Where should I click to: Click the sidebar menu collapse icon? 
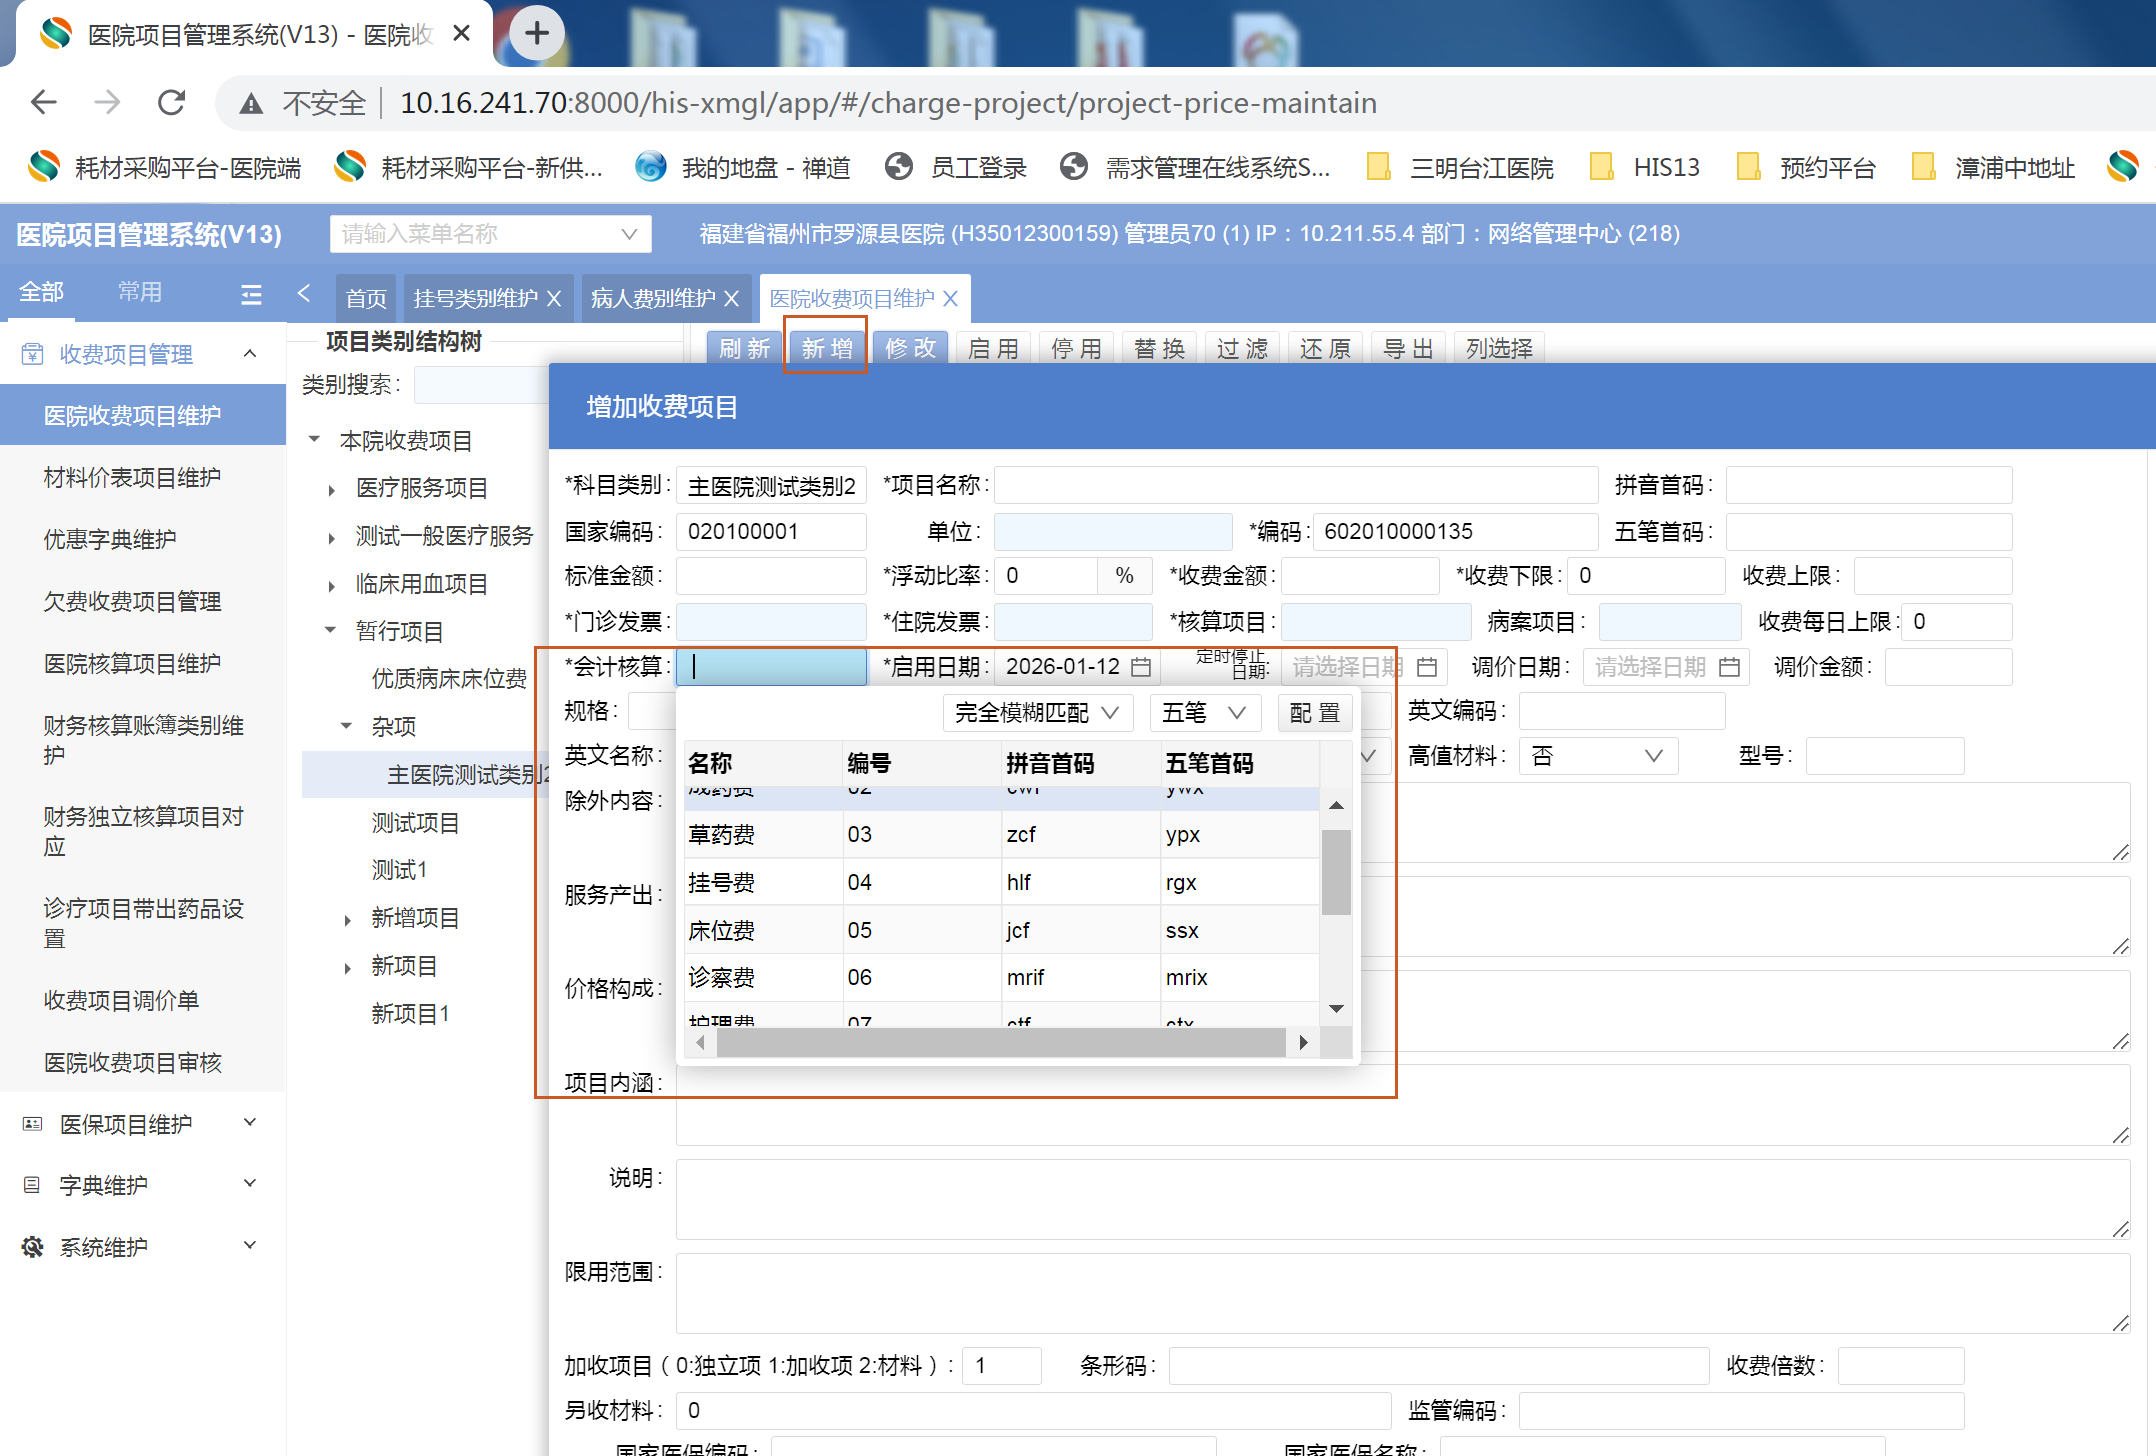coord(251,294)
